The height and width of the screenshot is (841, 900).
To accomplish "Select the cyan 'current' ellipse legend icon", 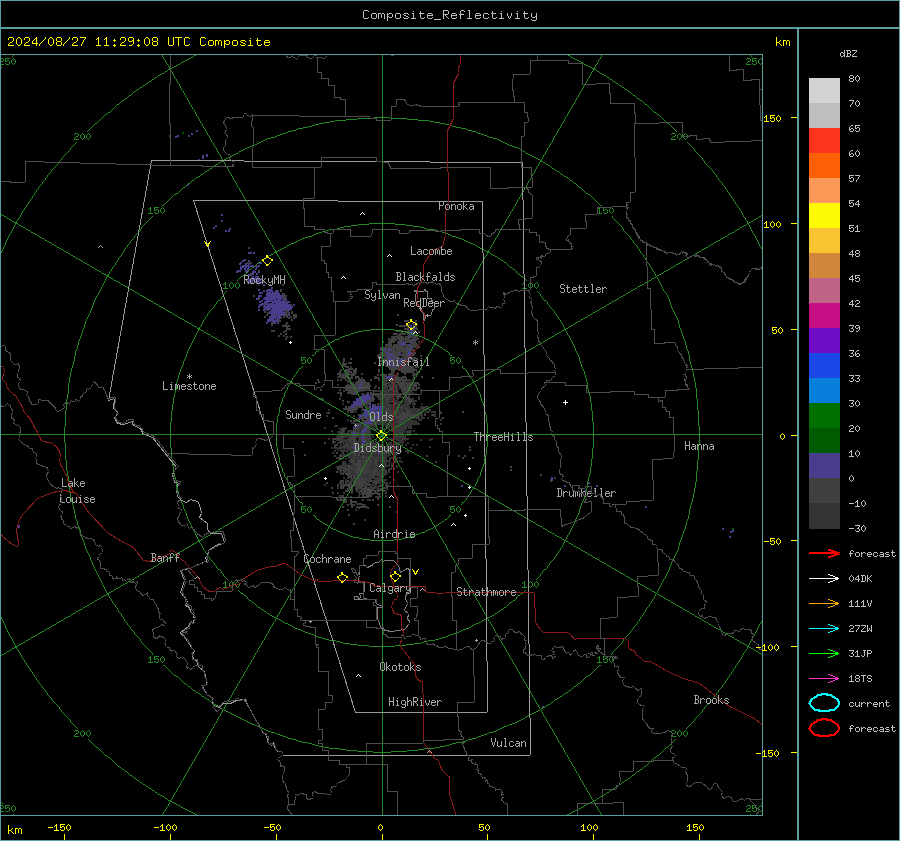I will pos(824,703).
